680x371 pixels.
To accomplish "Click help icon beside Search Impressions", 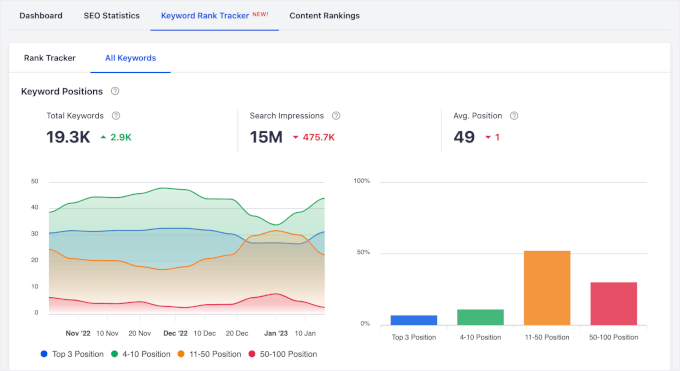I will click(x=336, y=116).
